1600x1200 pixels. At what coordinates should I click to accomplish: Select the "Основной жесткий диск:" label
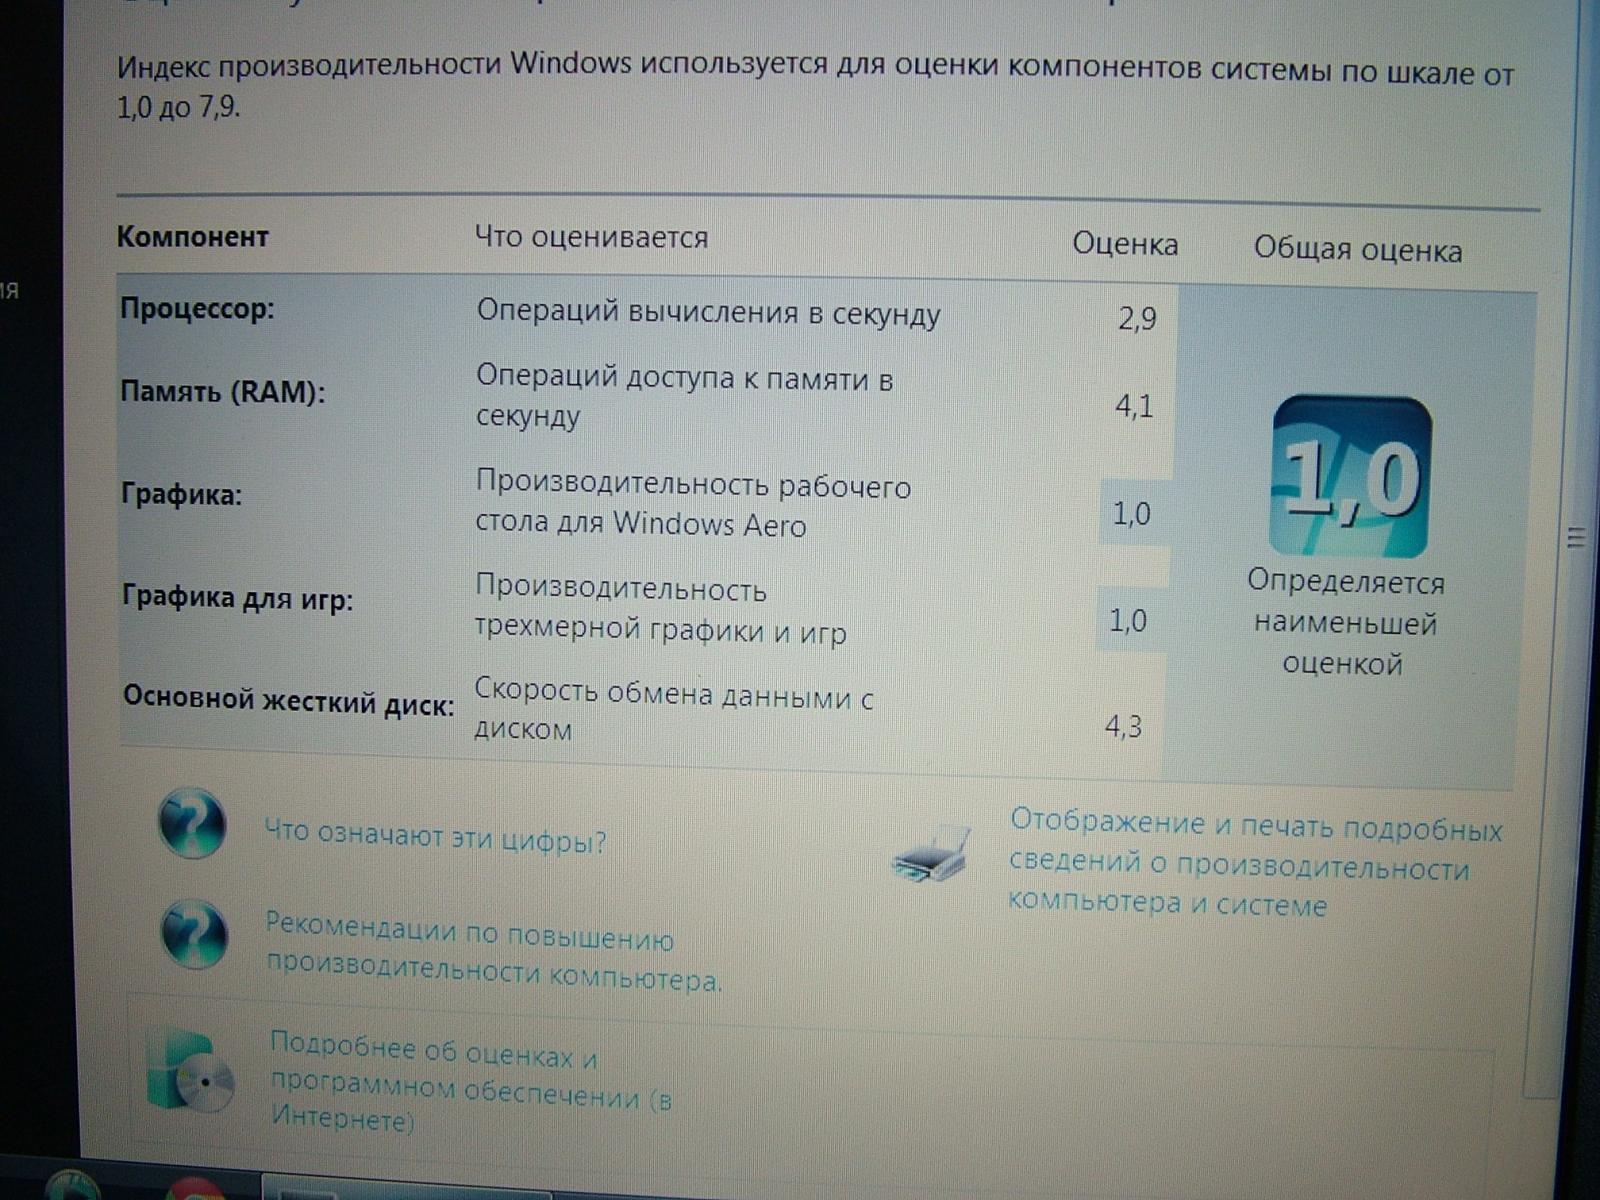(x=289, y=701)
